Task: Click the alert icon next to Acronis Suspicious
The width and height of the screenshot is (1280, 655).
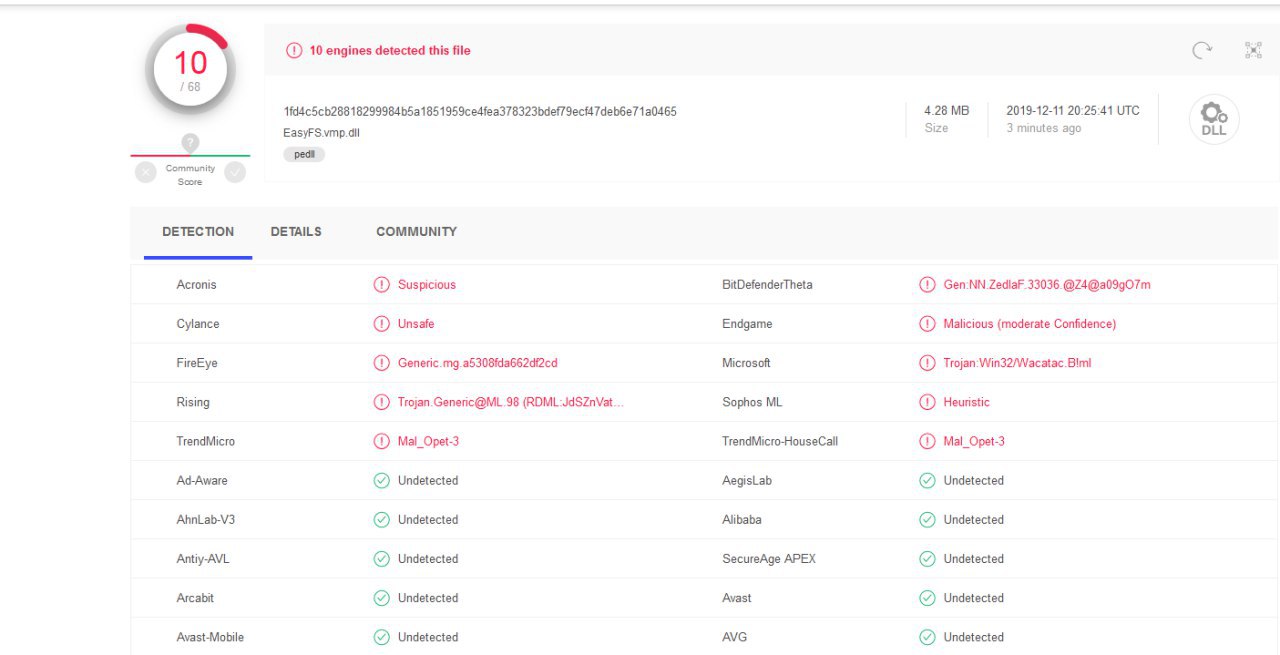Action: point(381,285)
